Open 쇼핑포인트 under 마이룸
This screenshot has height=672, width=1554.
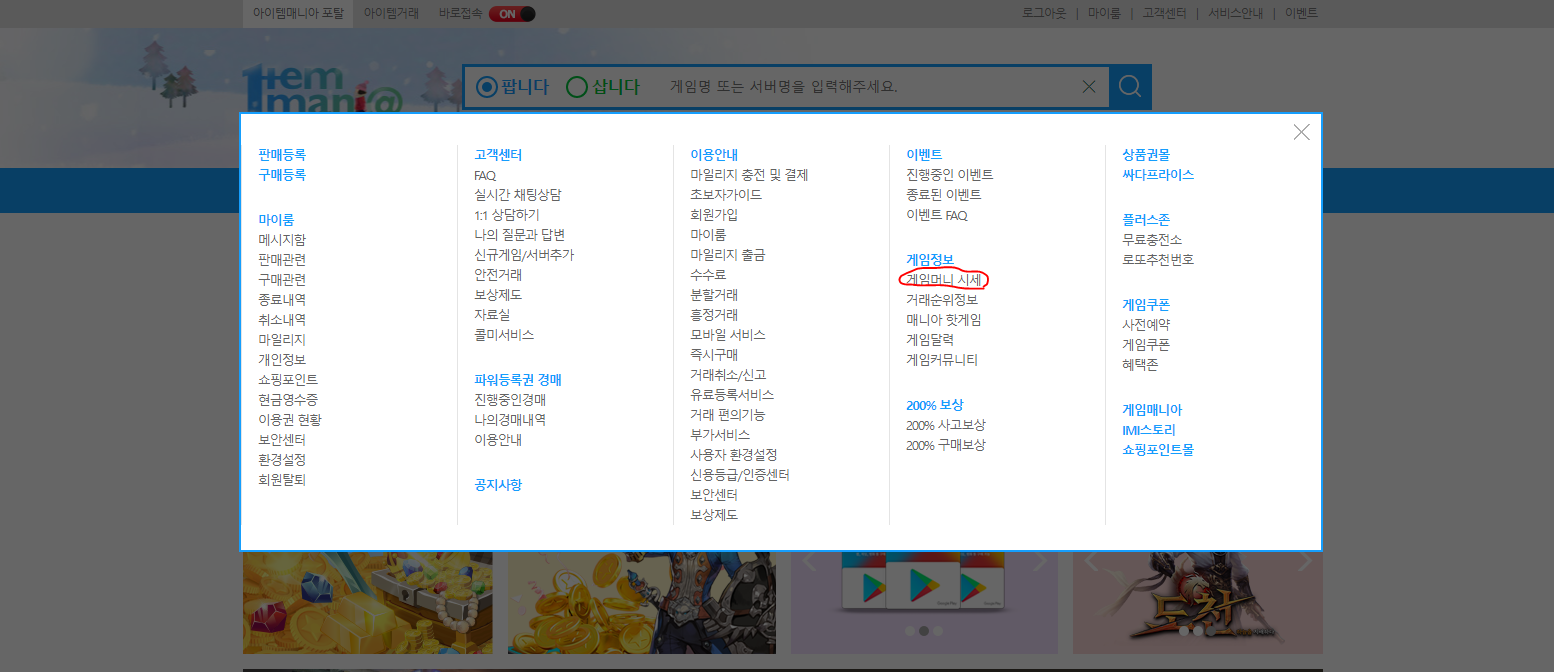point(288,380)
